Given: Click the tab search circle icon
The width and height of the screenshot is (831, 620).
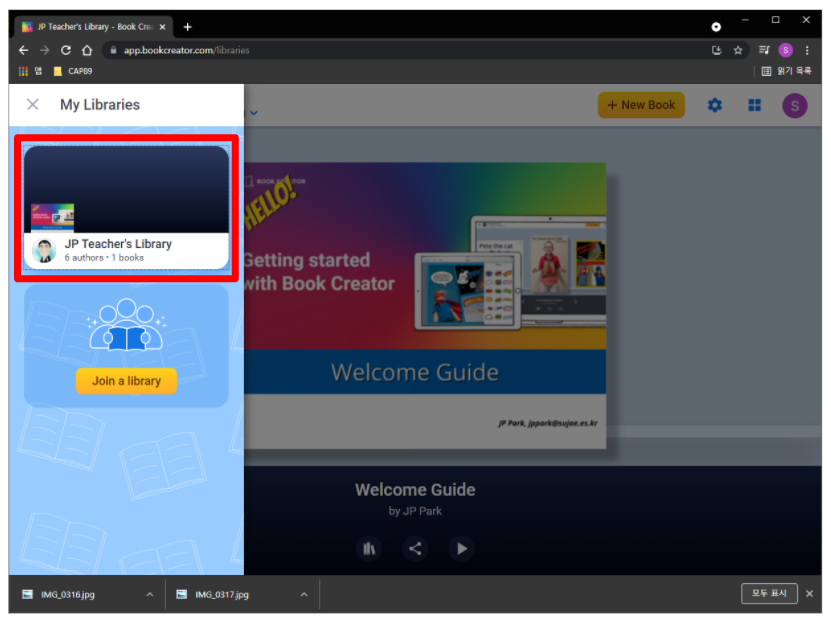Looking at the screenshot, I should [716, 27].
